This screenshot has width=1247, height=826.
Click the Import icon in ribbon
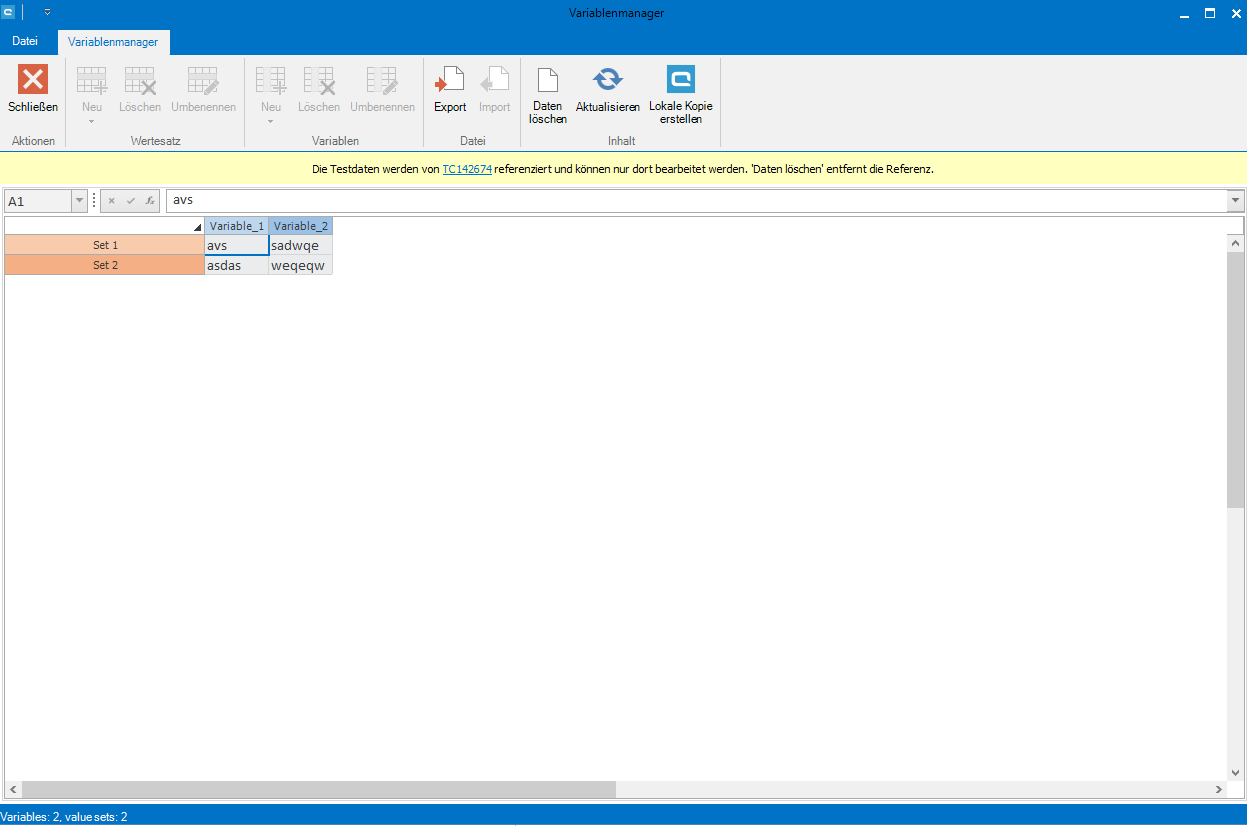click(494, 80)
